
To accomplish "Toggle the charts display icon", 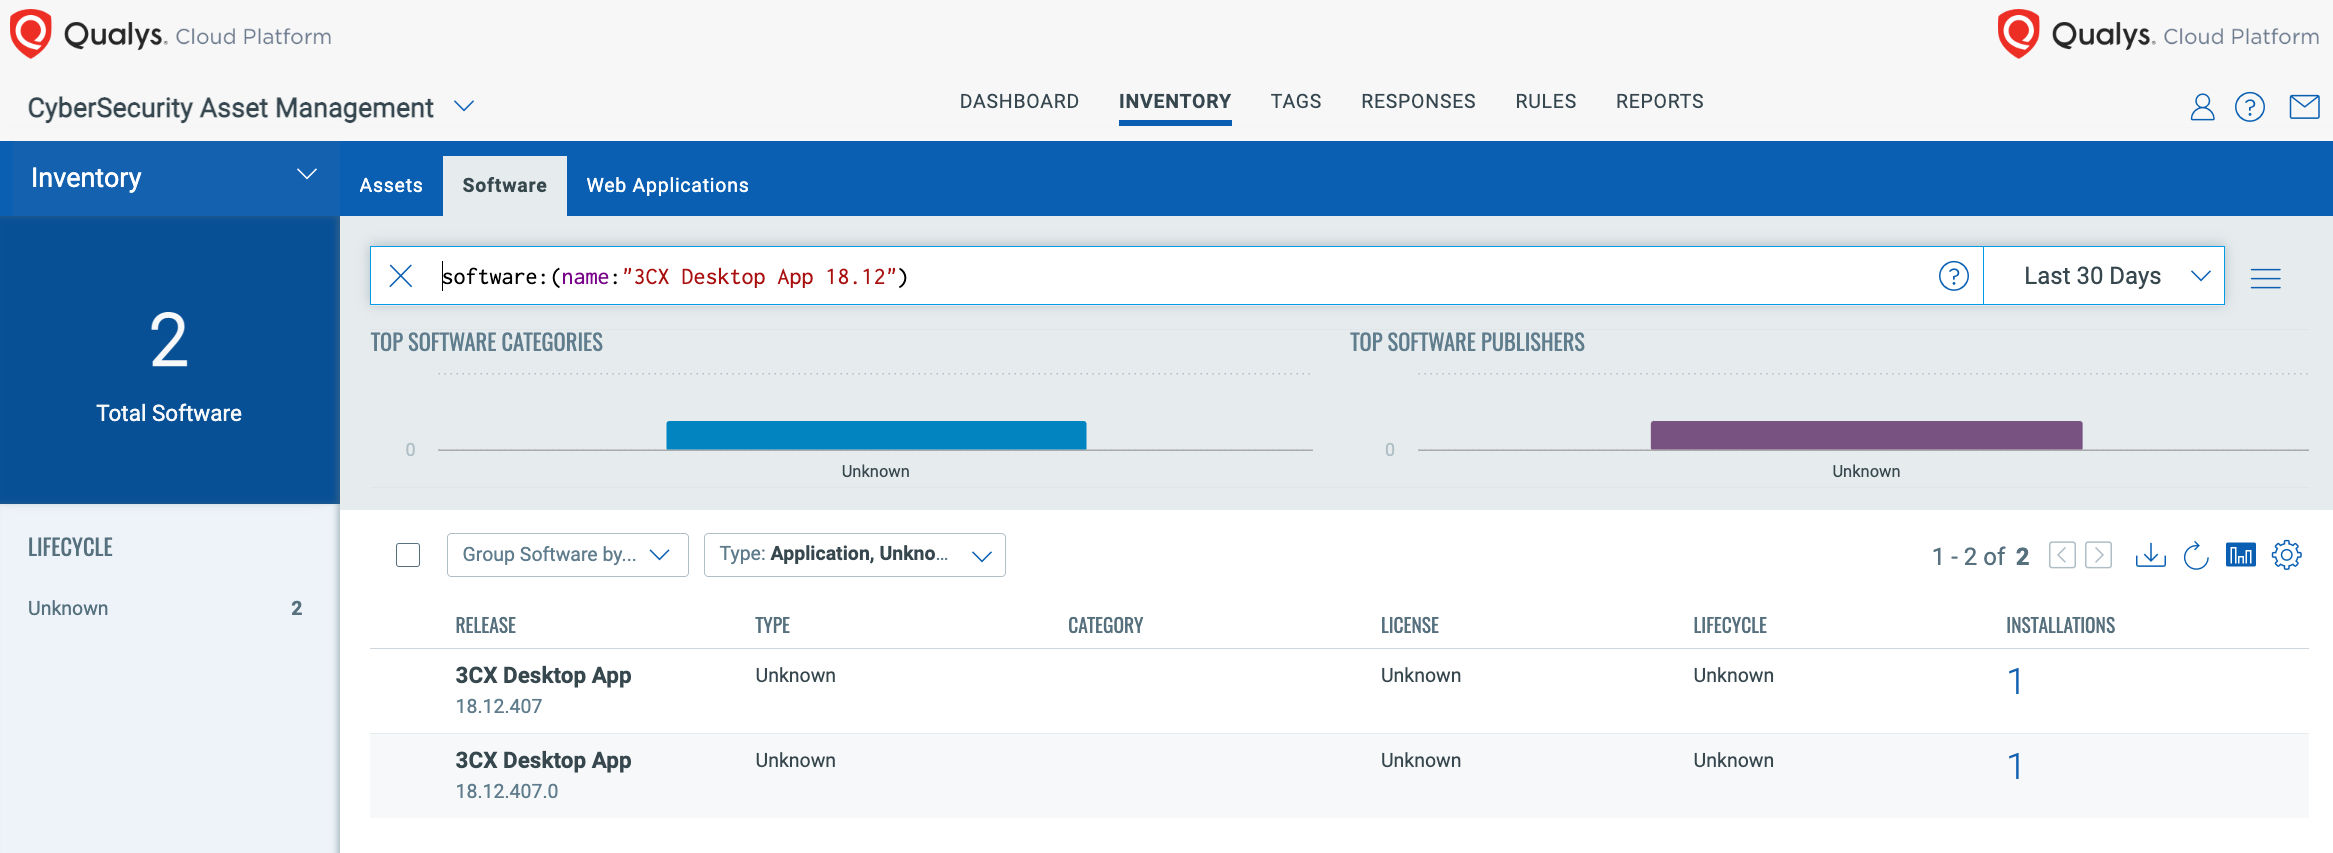I will click(x=2241, y=554).
